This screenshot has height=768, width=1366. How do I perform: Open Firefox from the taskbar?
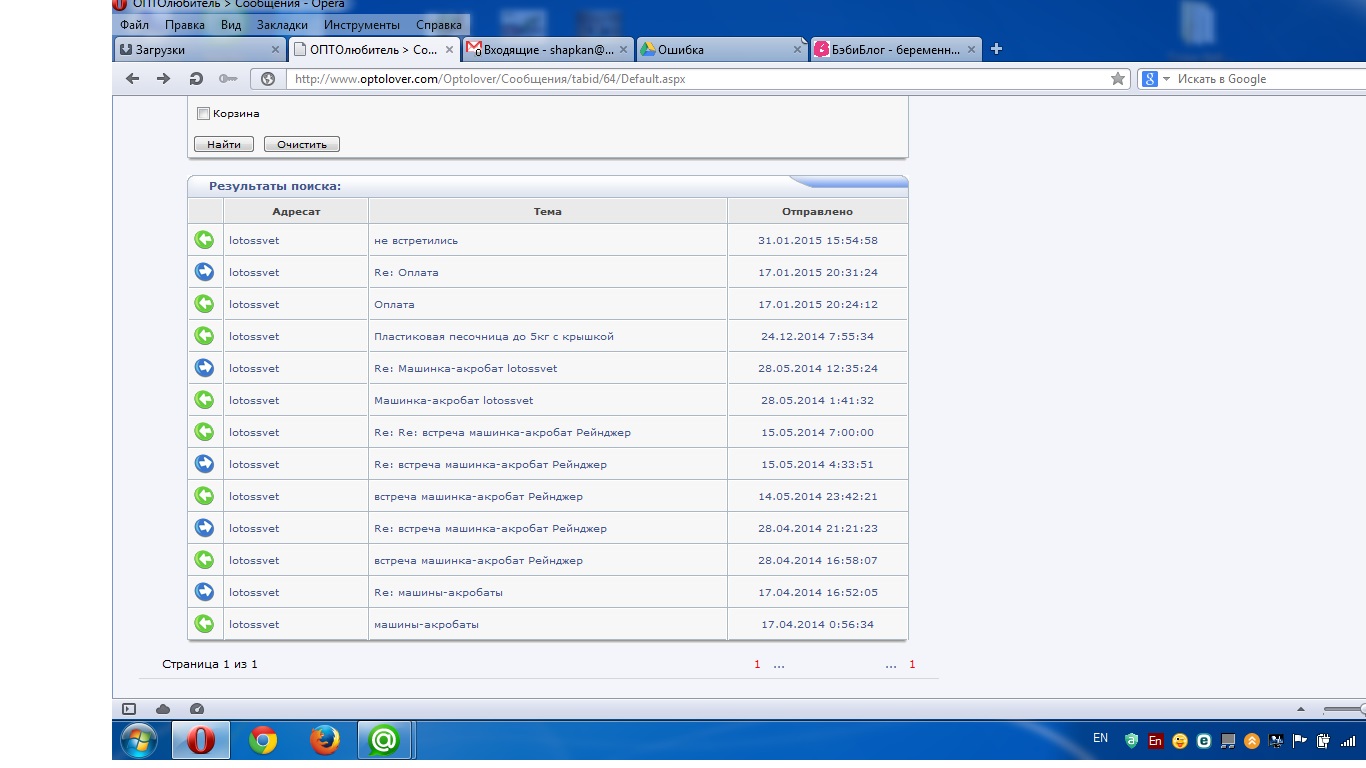324,740
